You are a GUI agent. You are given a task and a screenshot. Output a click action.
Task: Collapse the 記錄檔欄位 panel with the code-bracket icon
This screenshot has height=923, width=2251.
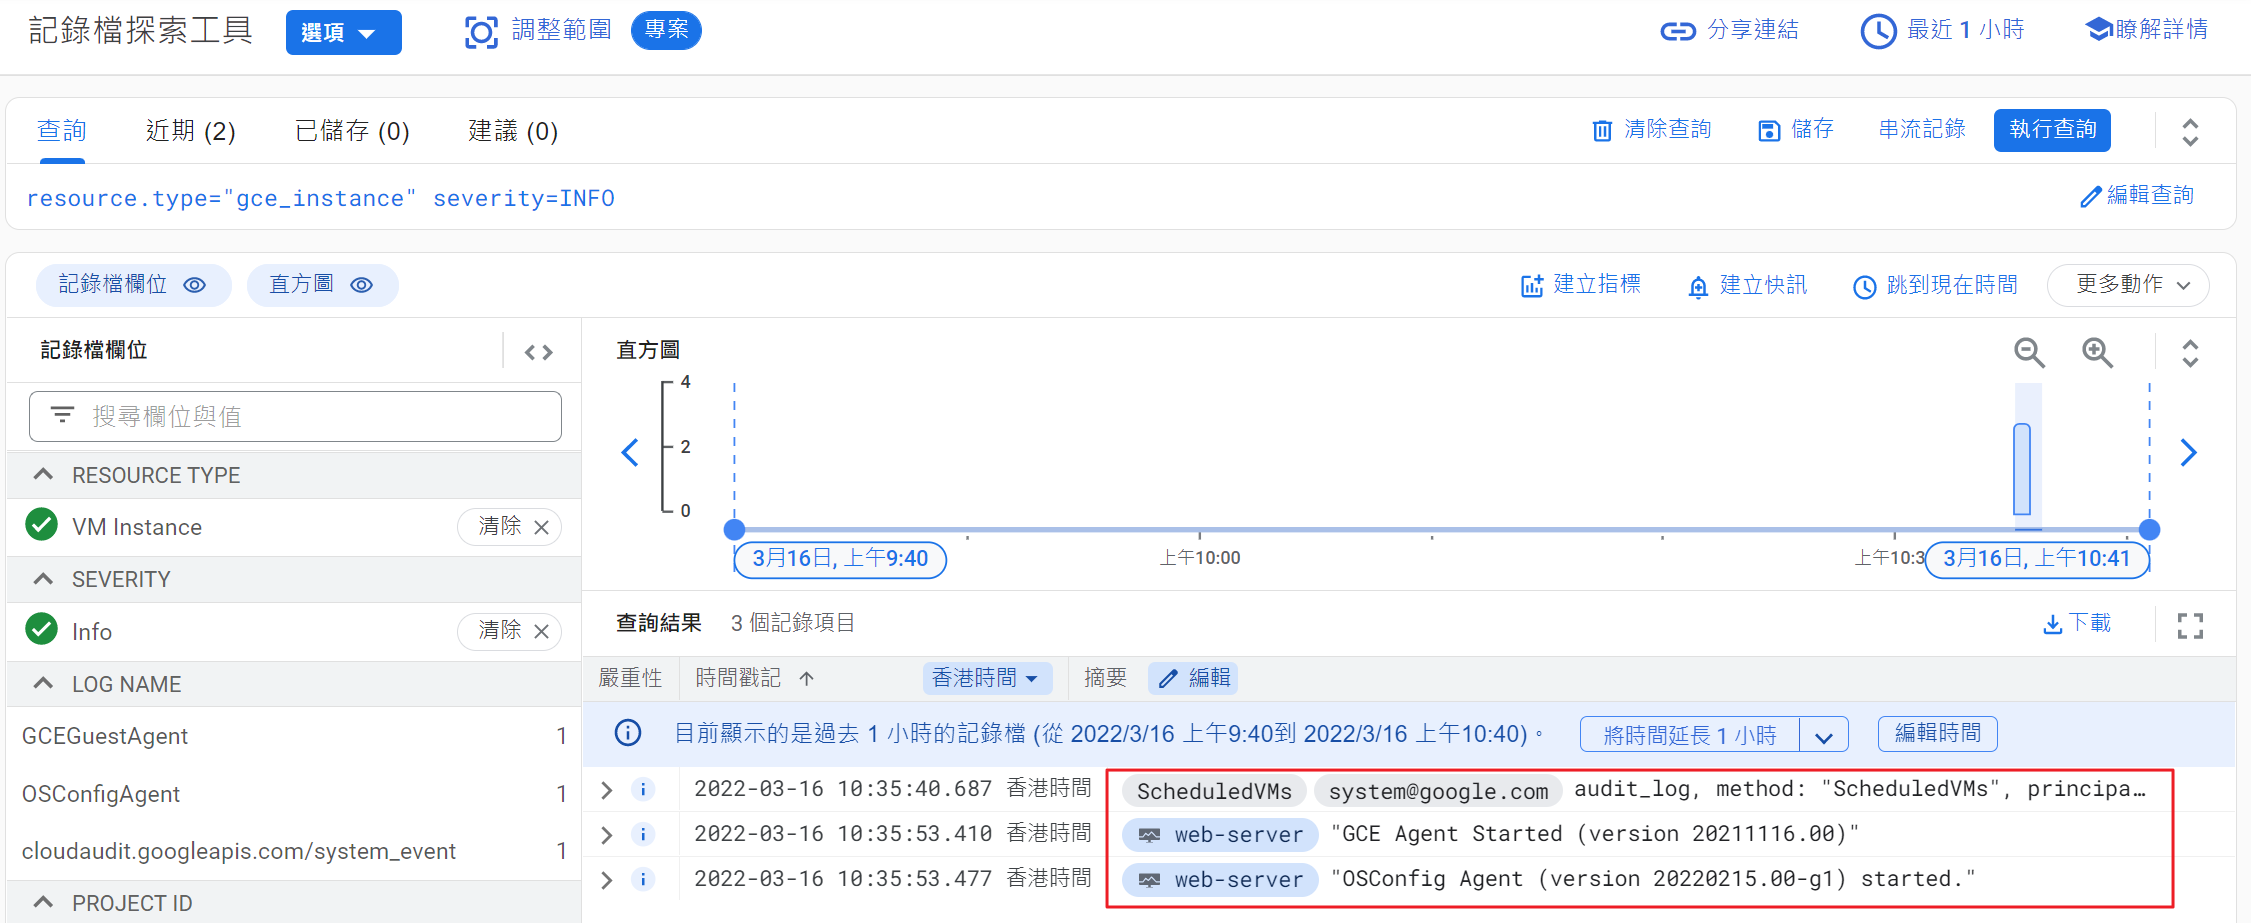[x=538, y=352]
